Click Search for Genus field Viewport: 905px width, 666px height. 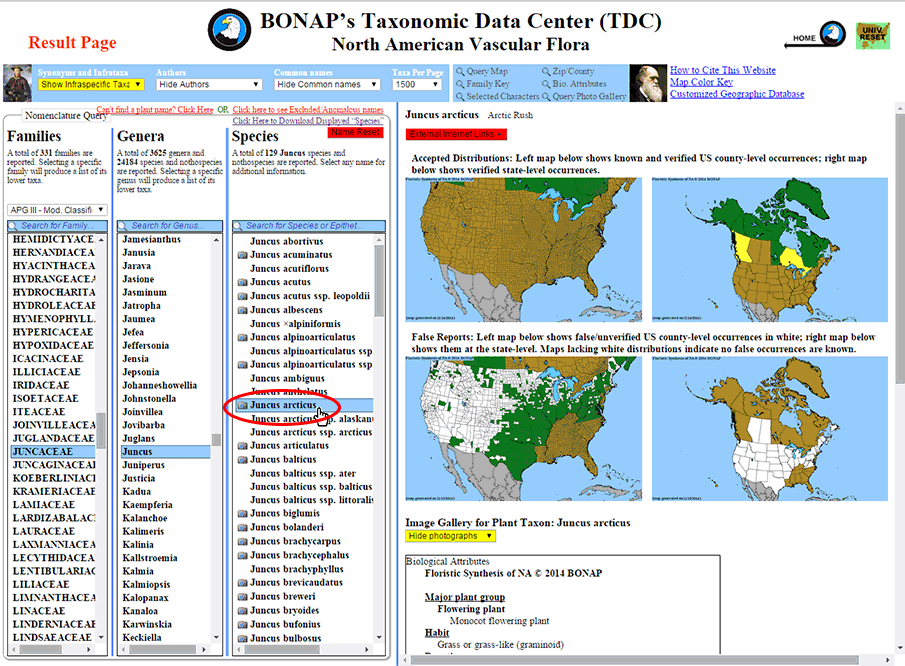pos(170,226)
